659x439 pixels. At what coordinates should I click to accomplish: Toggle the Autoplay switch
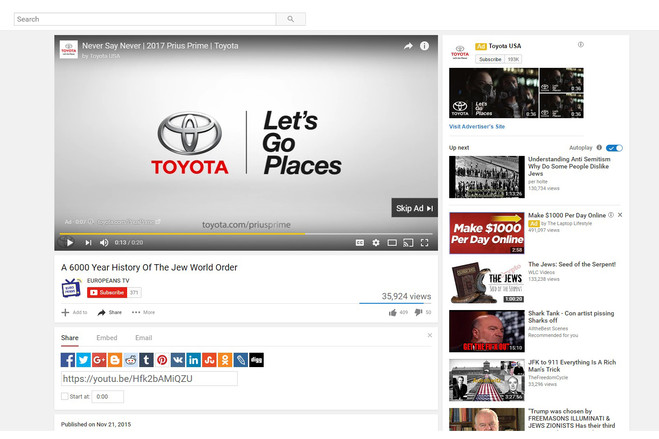coord(614,148)
